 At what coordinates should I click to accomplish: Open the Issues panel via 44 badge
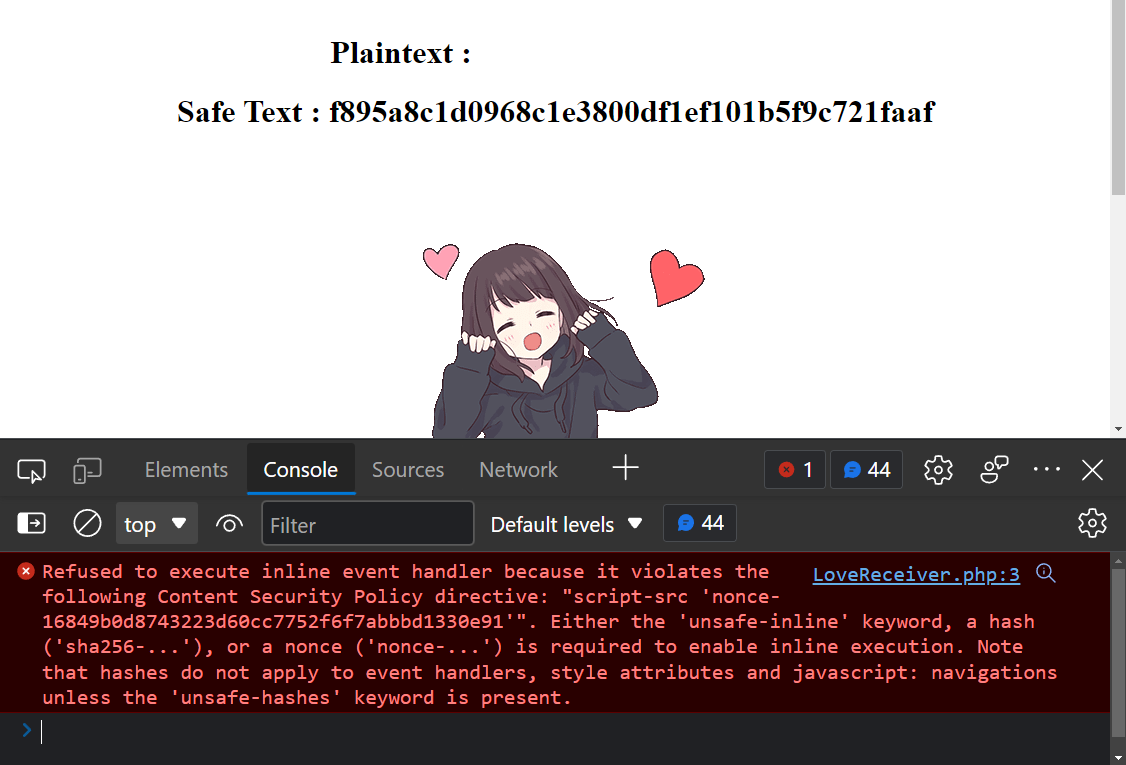click(x=866, y=469)
